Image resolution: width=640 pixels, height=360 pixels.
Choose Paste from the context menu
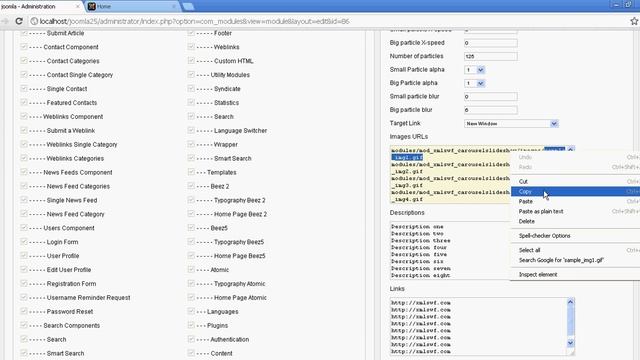(575, 201)
